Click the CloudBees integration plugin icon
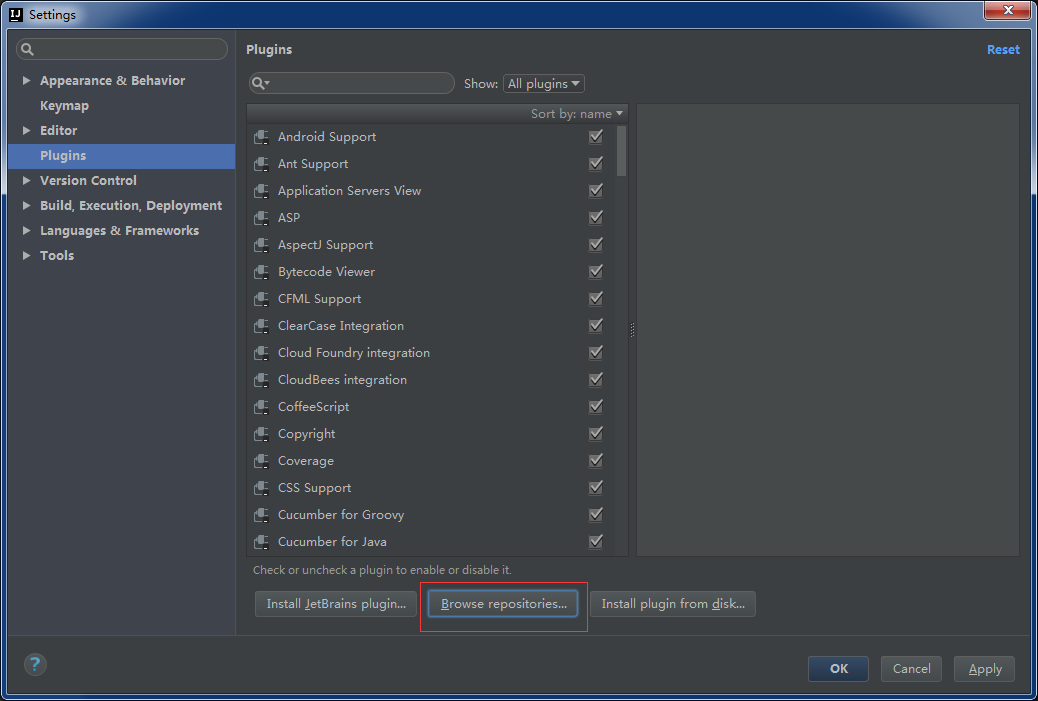The height and width of the screenshot is (701, 1038). coord(261,380)
